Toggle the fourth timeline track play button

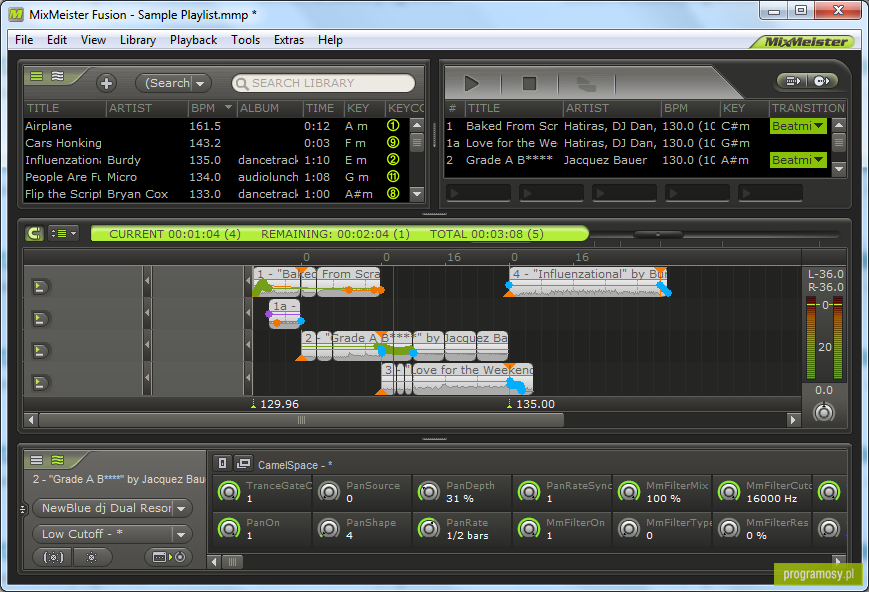40,382
